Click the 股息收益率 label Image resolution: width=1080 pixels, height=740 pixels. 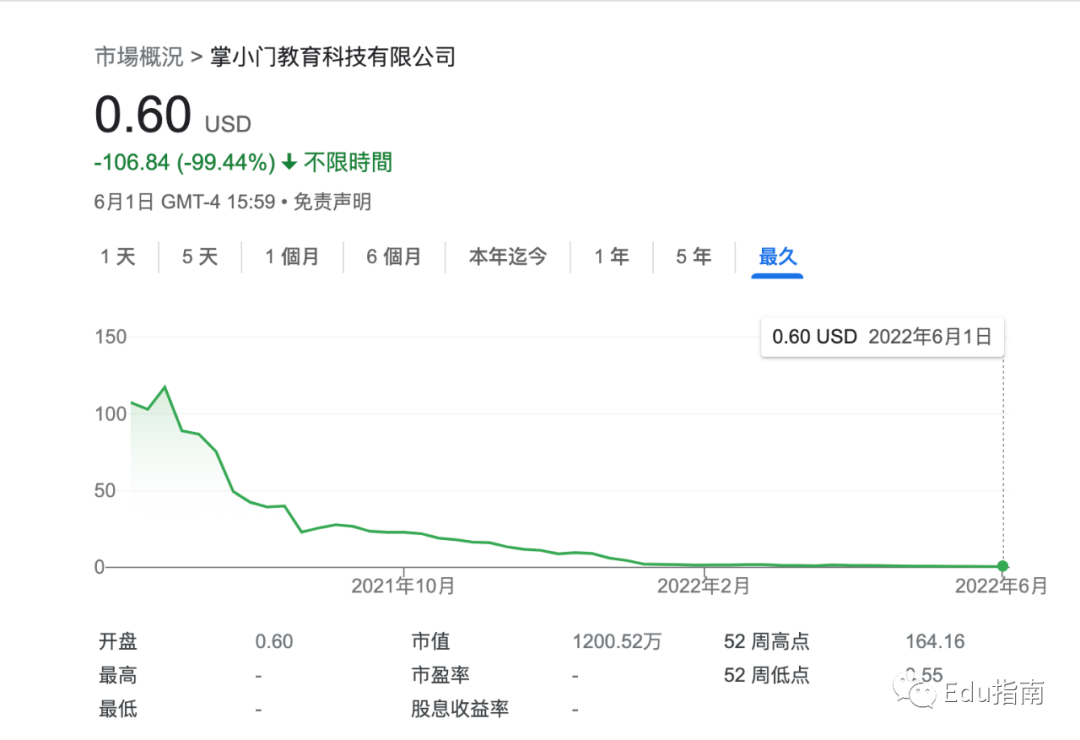(460, 709)
